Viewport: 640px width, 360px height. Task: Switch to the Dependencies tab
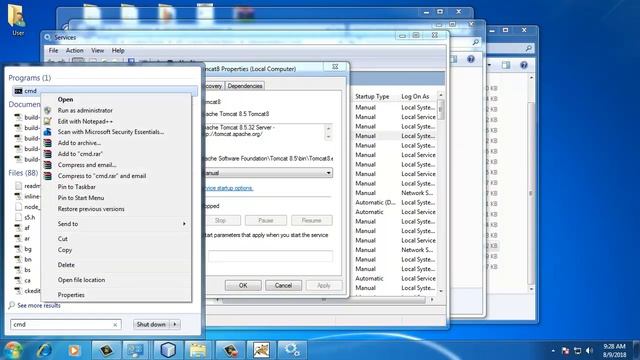tap(245, 86)
